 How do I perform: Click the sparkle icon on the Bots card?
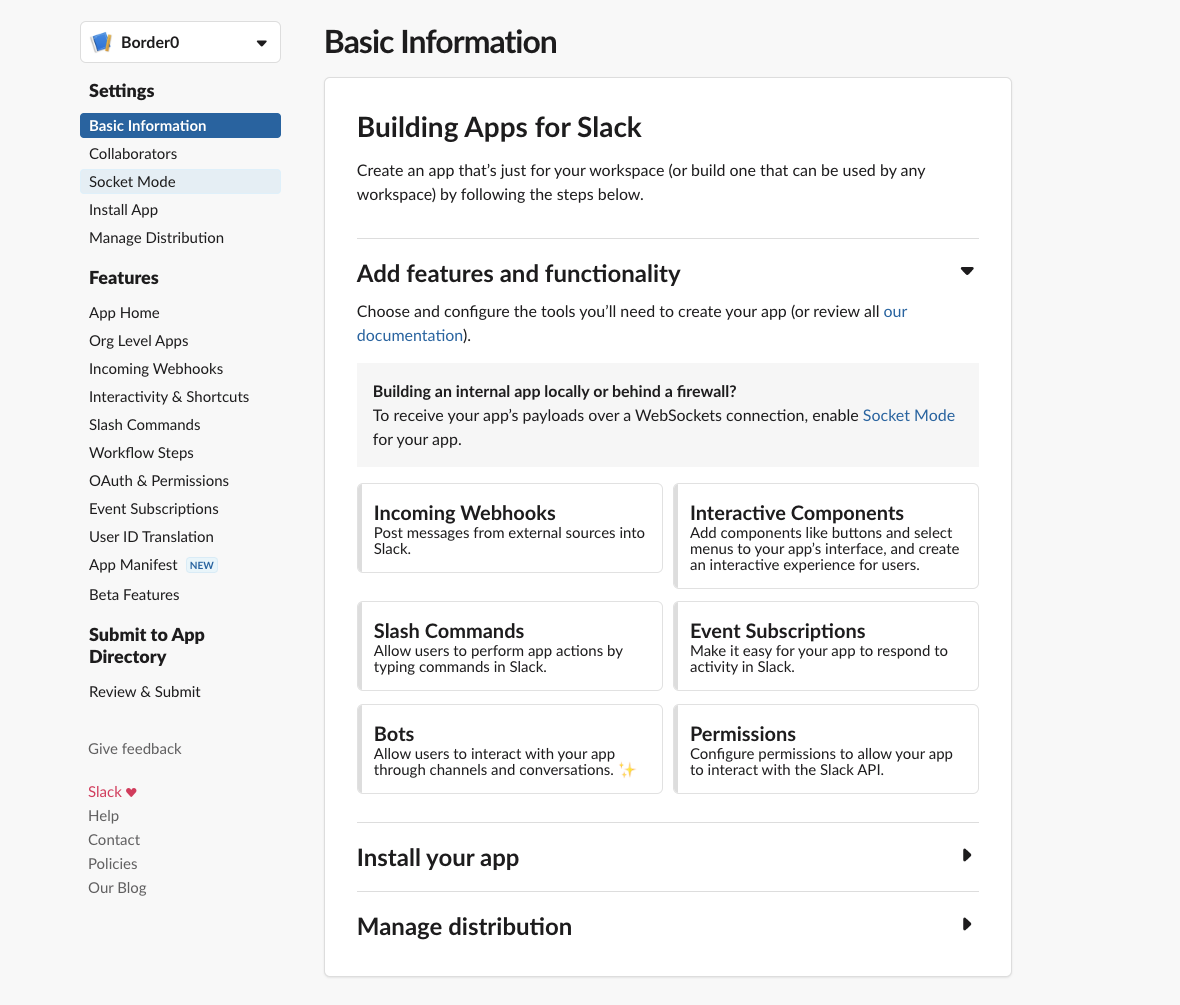pyautogui.click(x=627, y=770)
